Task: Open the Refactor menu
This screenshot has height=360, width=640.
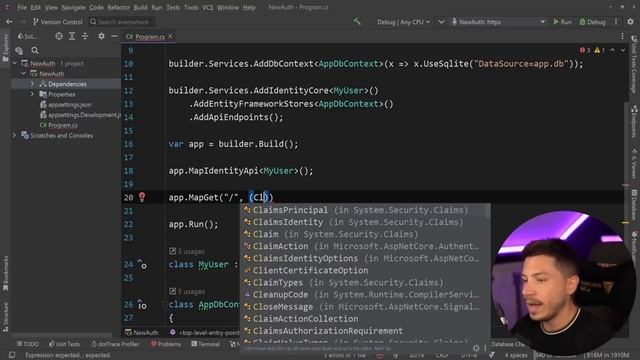Action: click(x=118, y=7)
